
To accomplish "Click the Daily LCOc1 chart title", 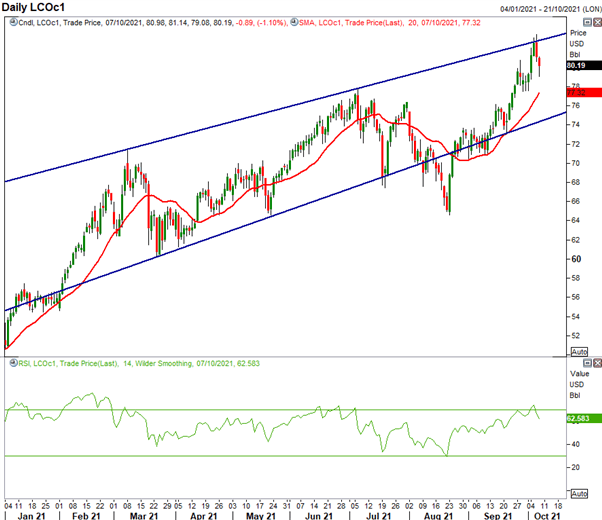I will coord(33,7).
